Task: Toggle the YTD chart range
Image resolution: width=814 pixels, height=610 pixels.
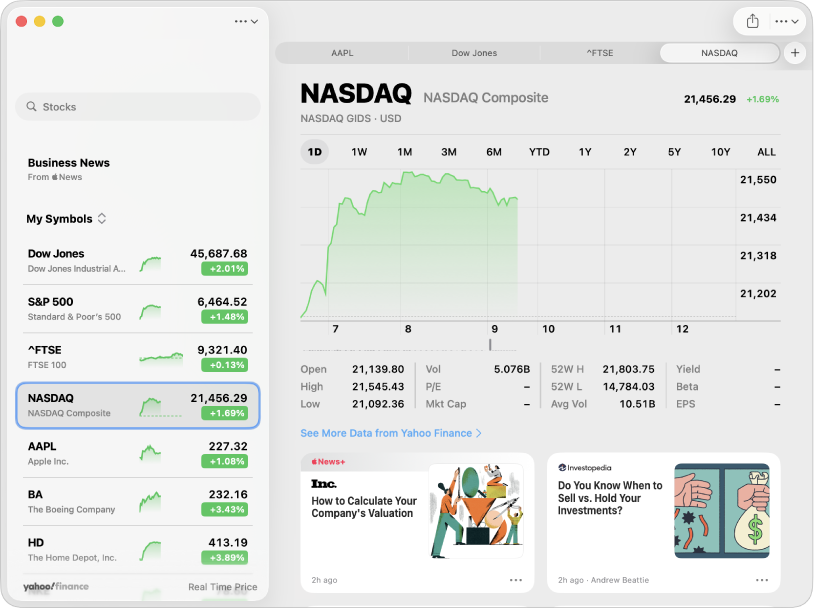Action: pos(539,152)
